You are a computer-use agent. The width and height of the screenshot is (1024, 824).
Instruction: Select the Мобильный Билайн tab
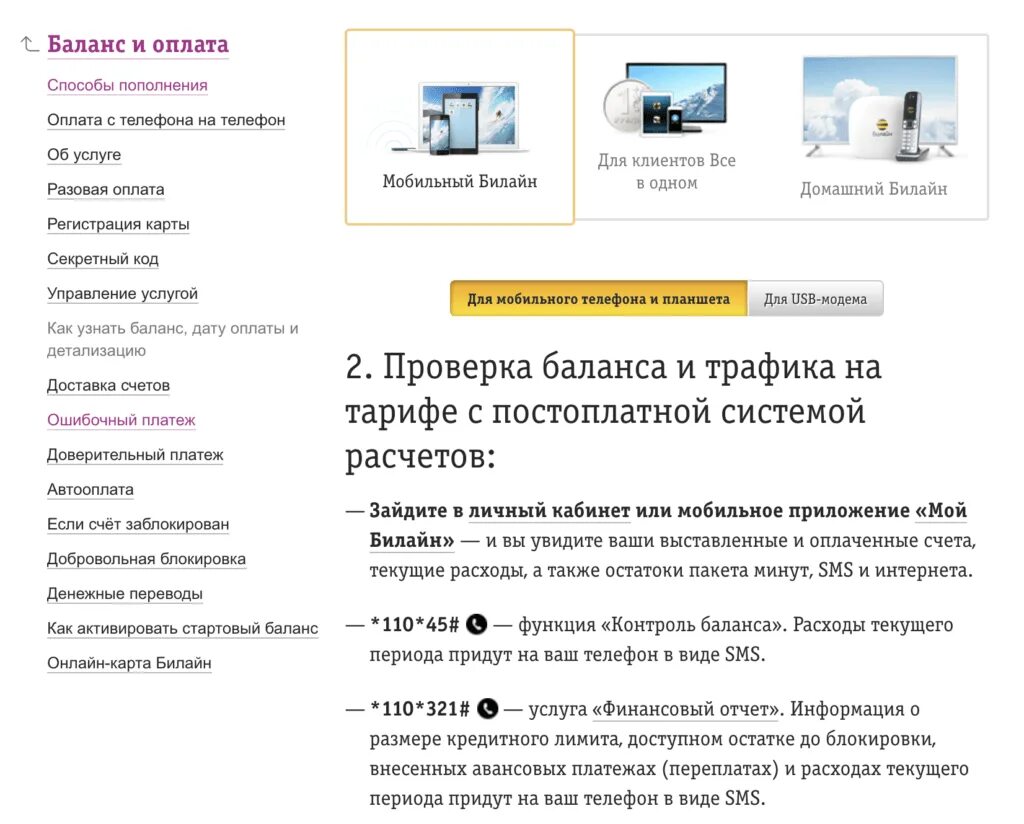(460, 127)
